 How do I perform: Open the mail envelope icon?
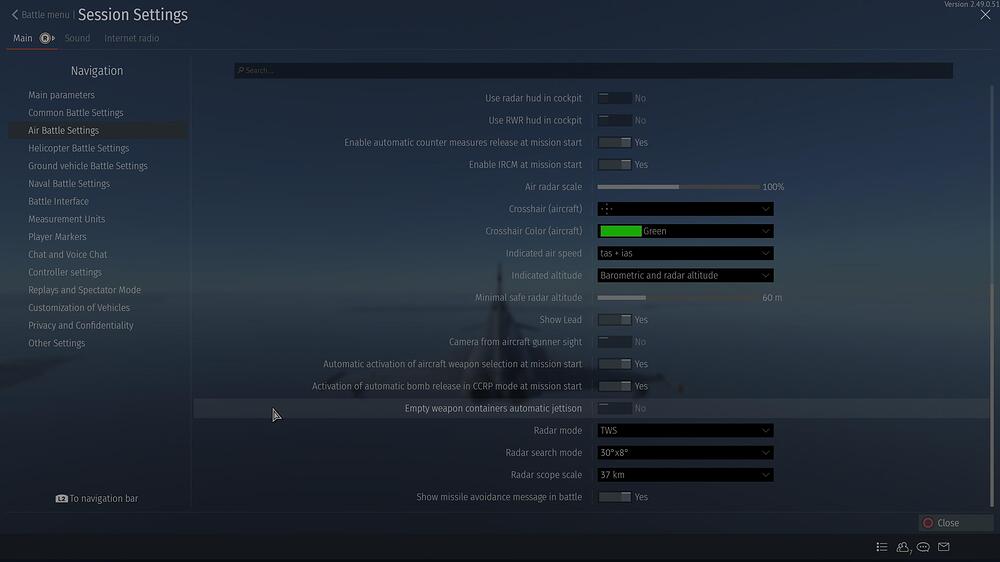(943, 547)
